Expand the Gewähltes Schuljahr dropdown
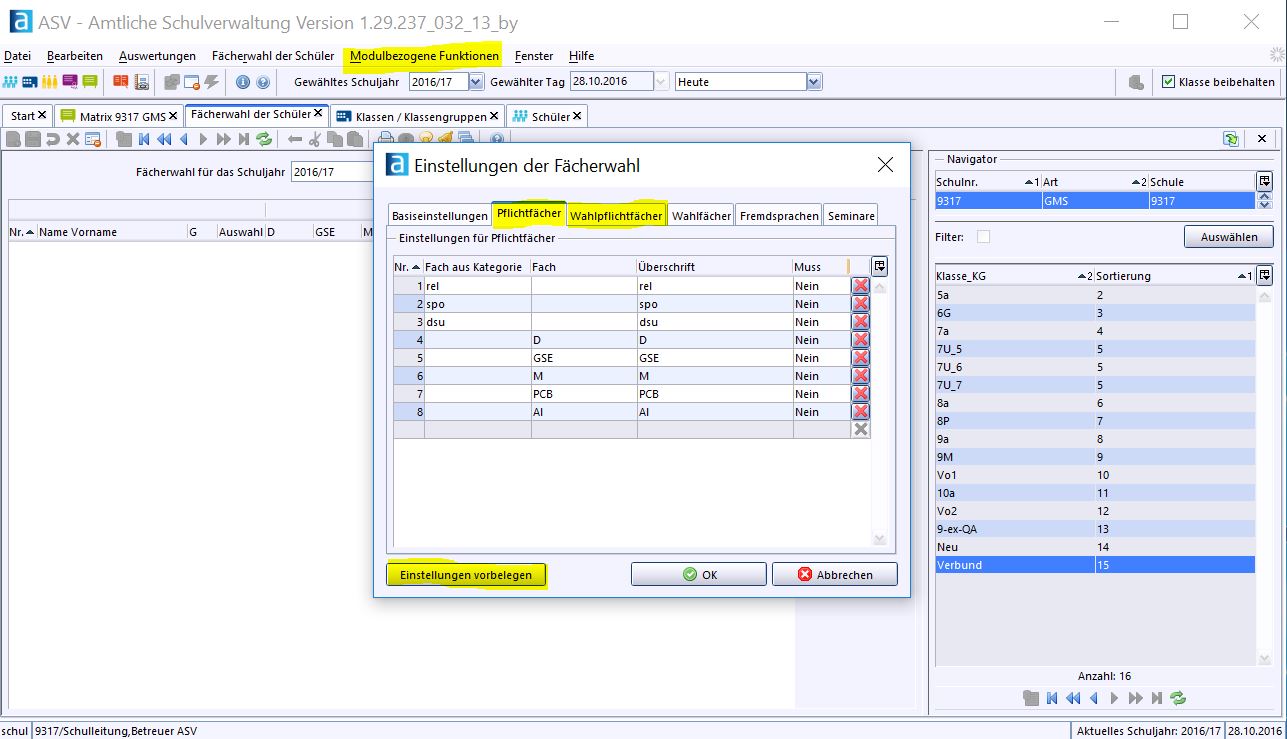 476,82
